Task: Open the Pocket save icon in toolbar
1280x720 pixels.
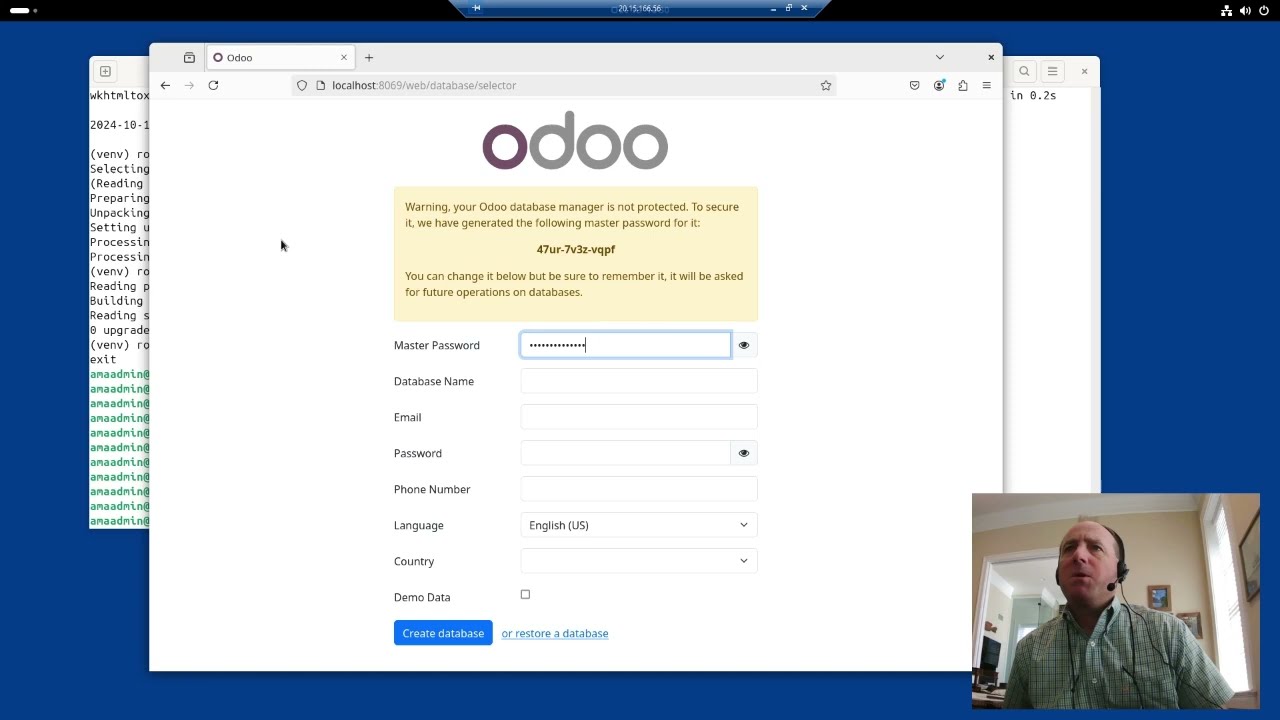Action: (914, 85)
